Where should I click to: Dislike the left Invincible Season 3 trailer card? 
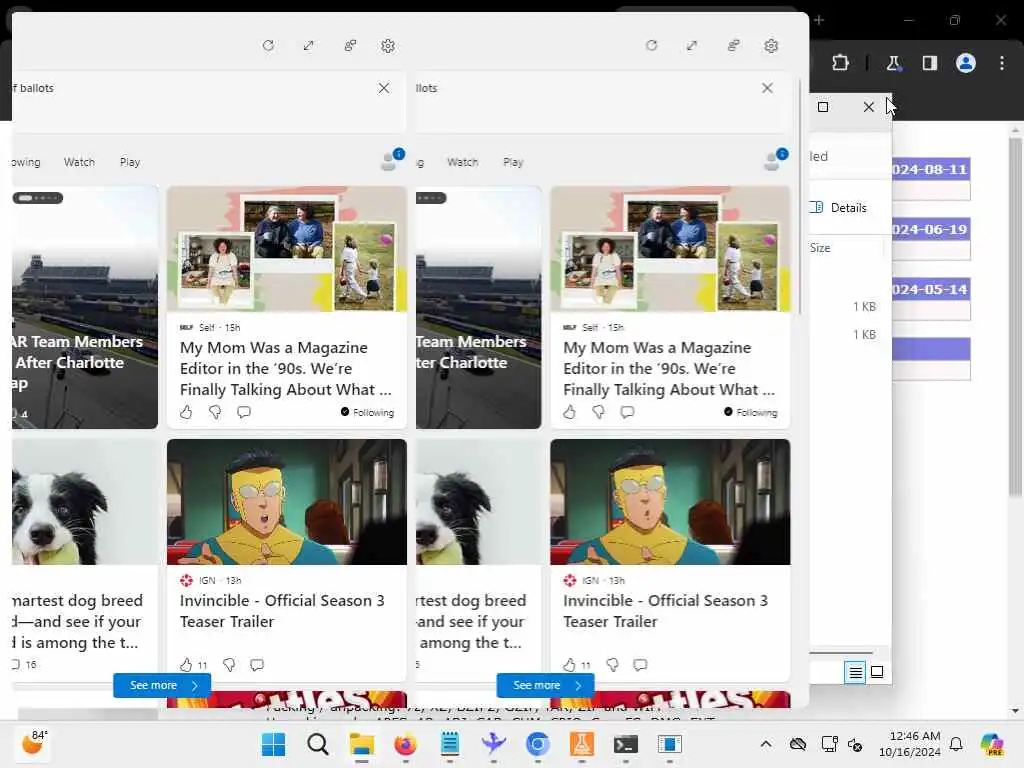229,665
